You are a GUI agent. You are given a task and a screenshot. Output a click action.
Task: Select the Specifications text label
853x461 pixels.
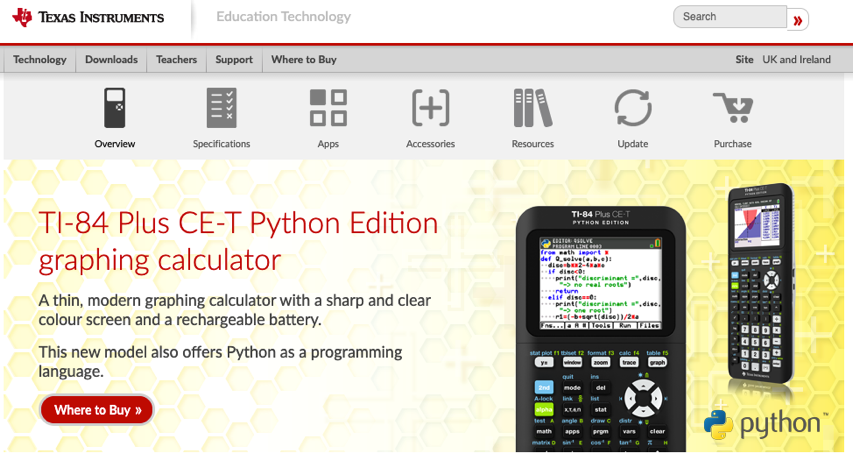tap(221, 144)
